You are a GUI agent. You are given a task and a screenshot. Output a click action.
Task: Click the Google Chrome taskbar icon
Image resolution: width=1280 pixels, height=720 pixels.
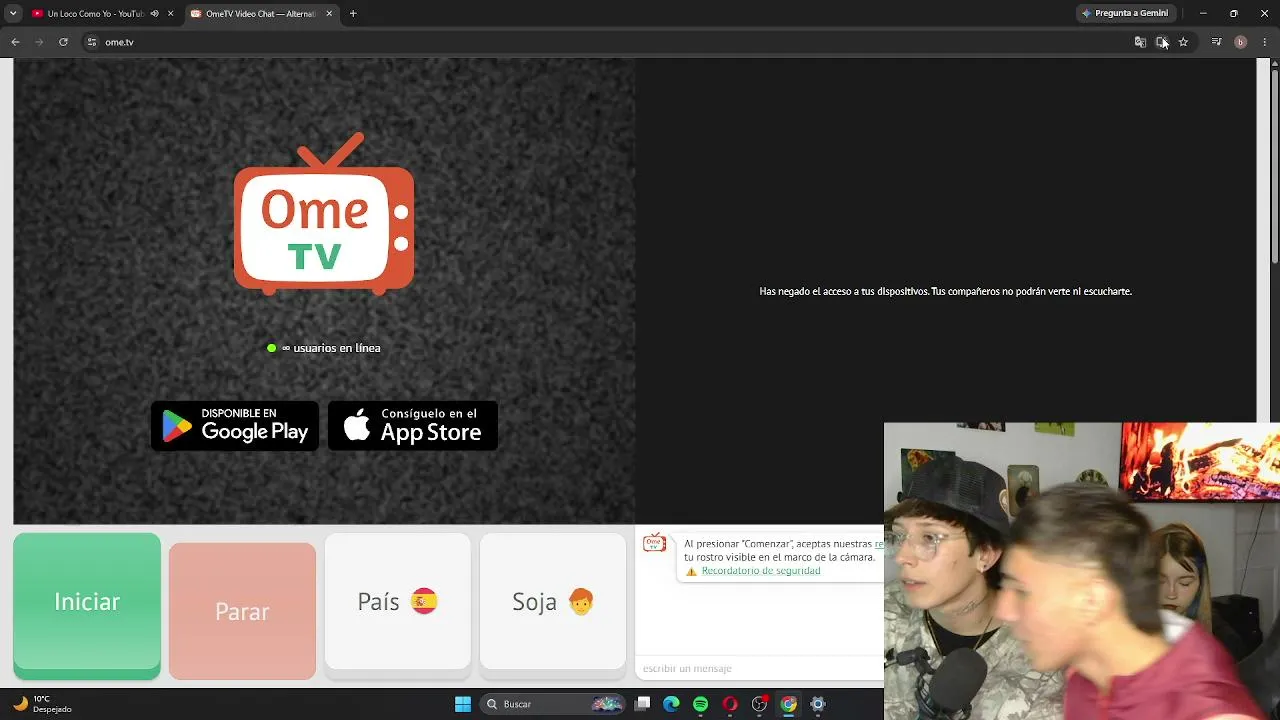(x=788, y=704)
